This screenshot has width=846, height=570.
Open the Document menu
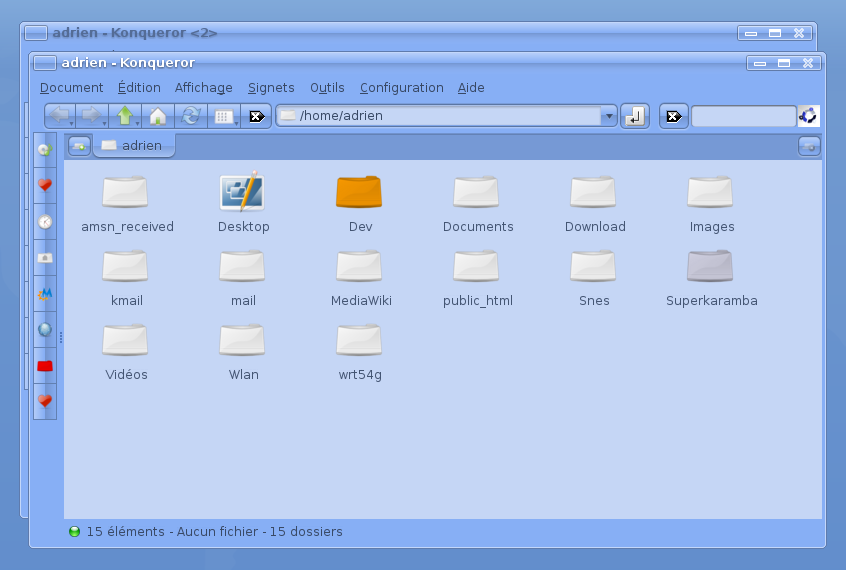(71, 87)
